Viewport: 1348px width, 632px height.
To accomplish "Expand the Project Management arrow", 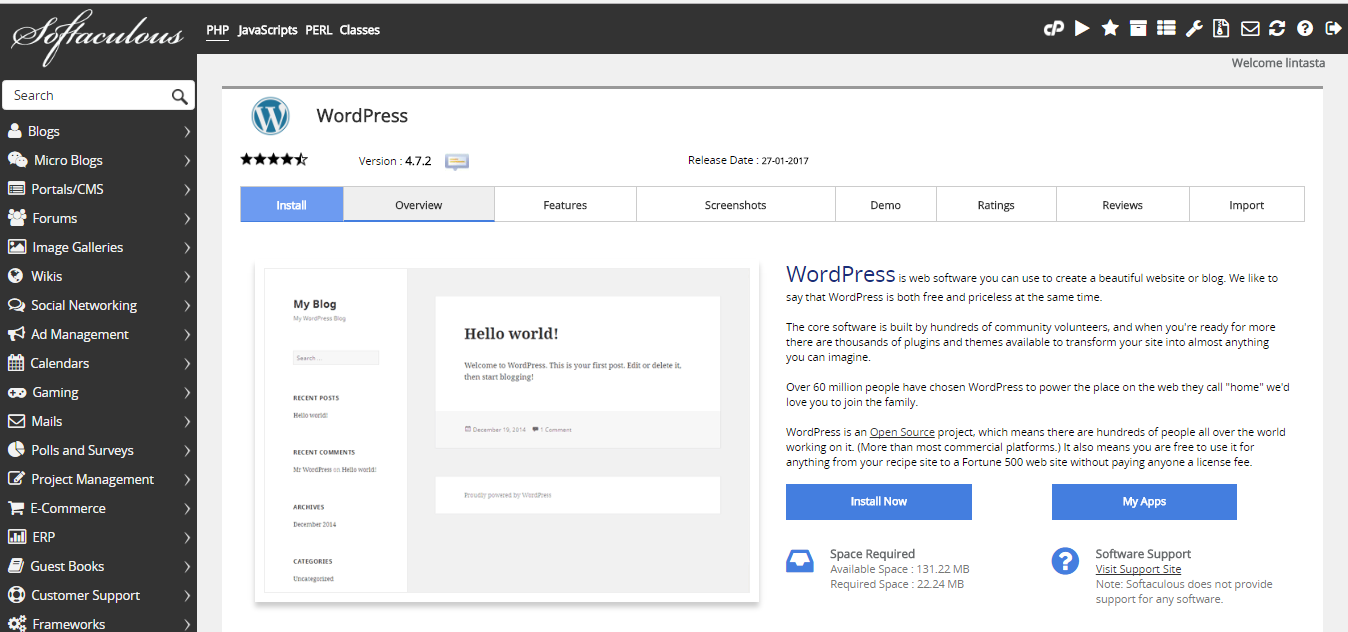I will (x=187, y=479).
